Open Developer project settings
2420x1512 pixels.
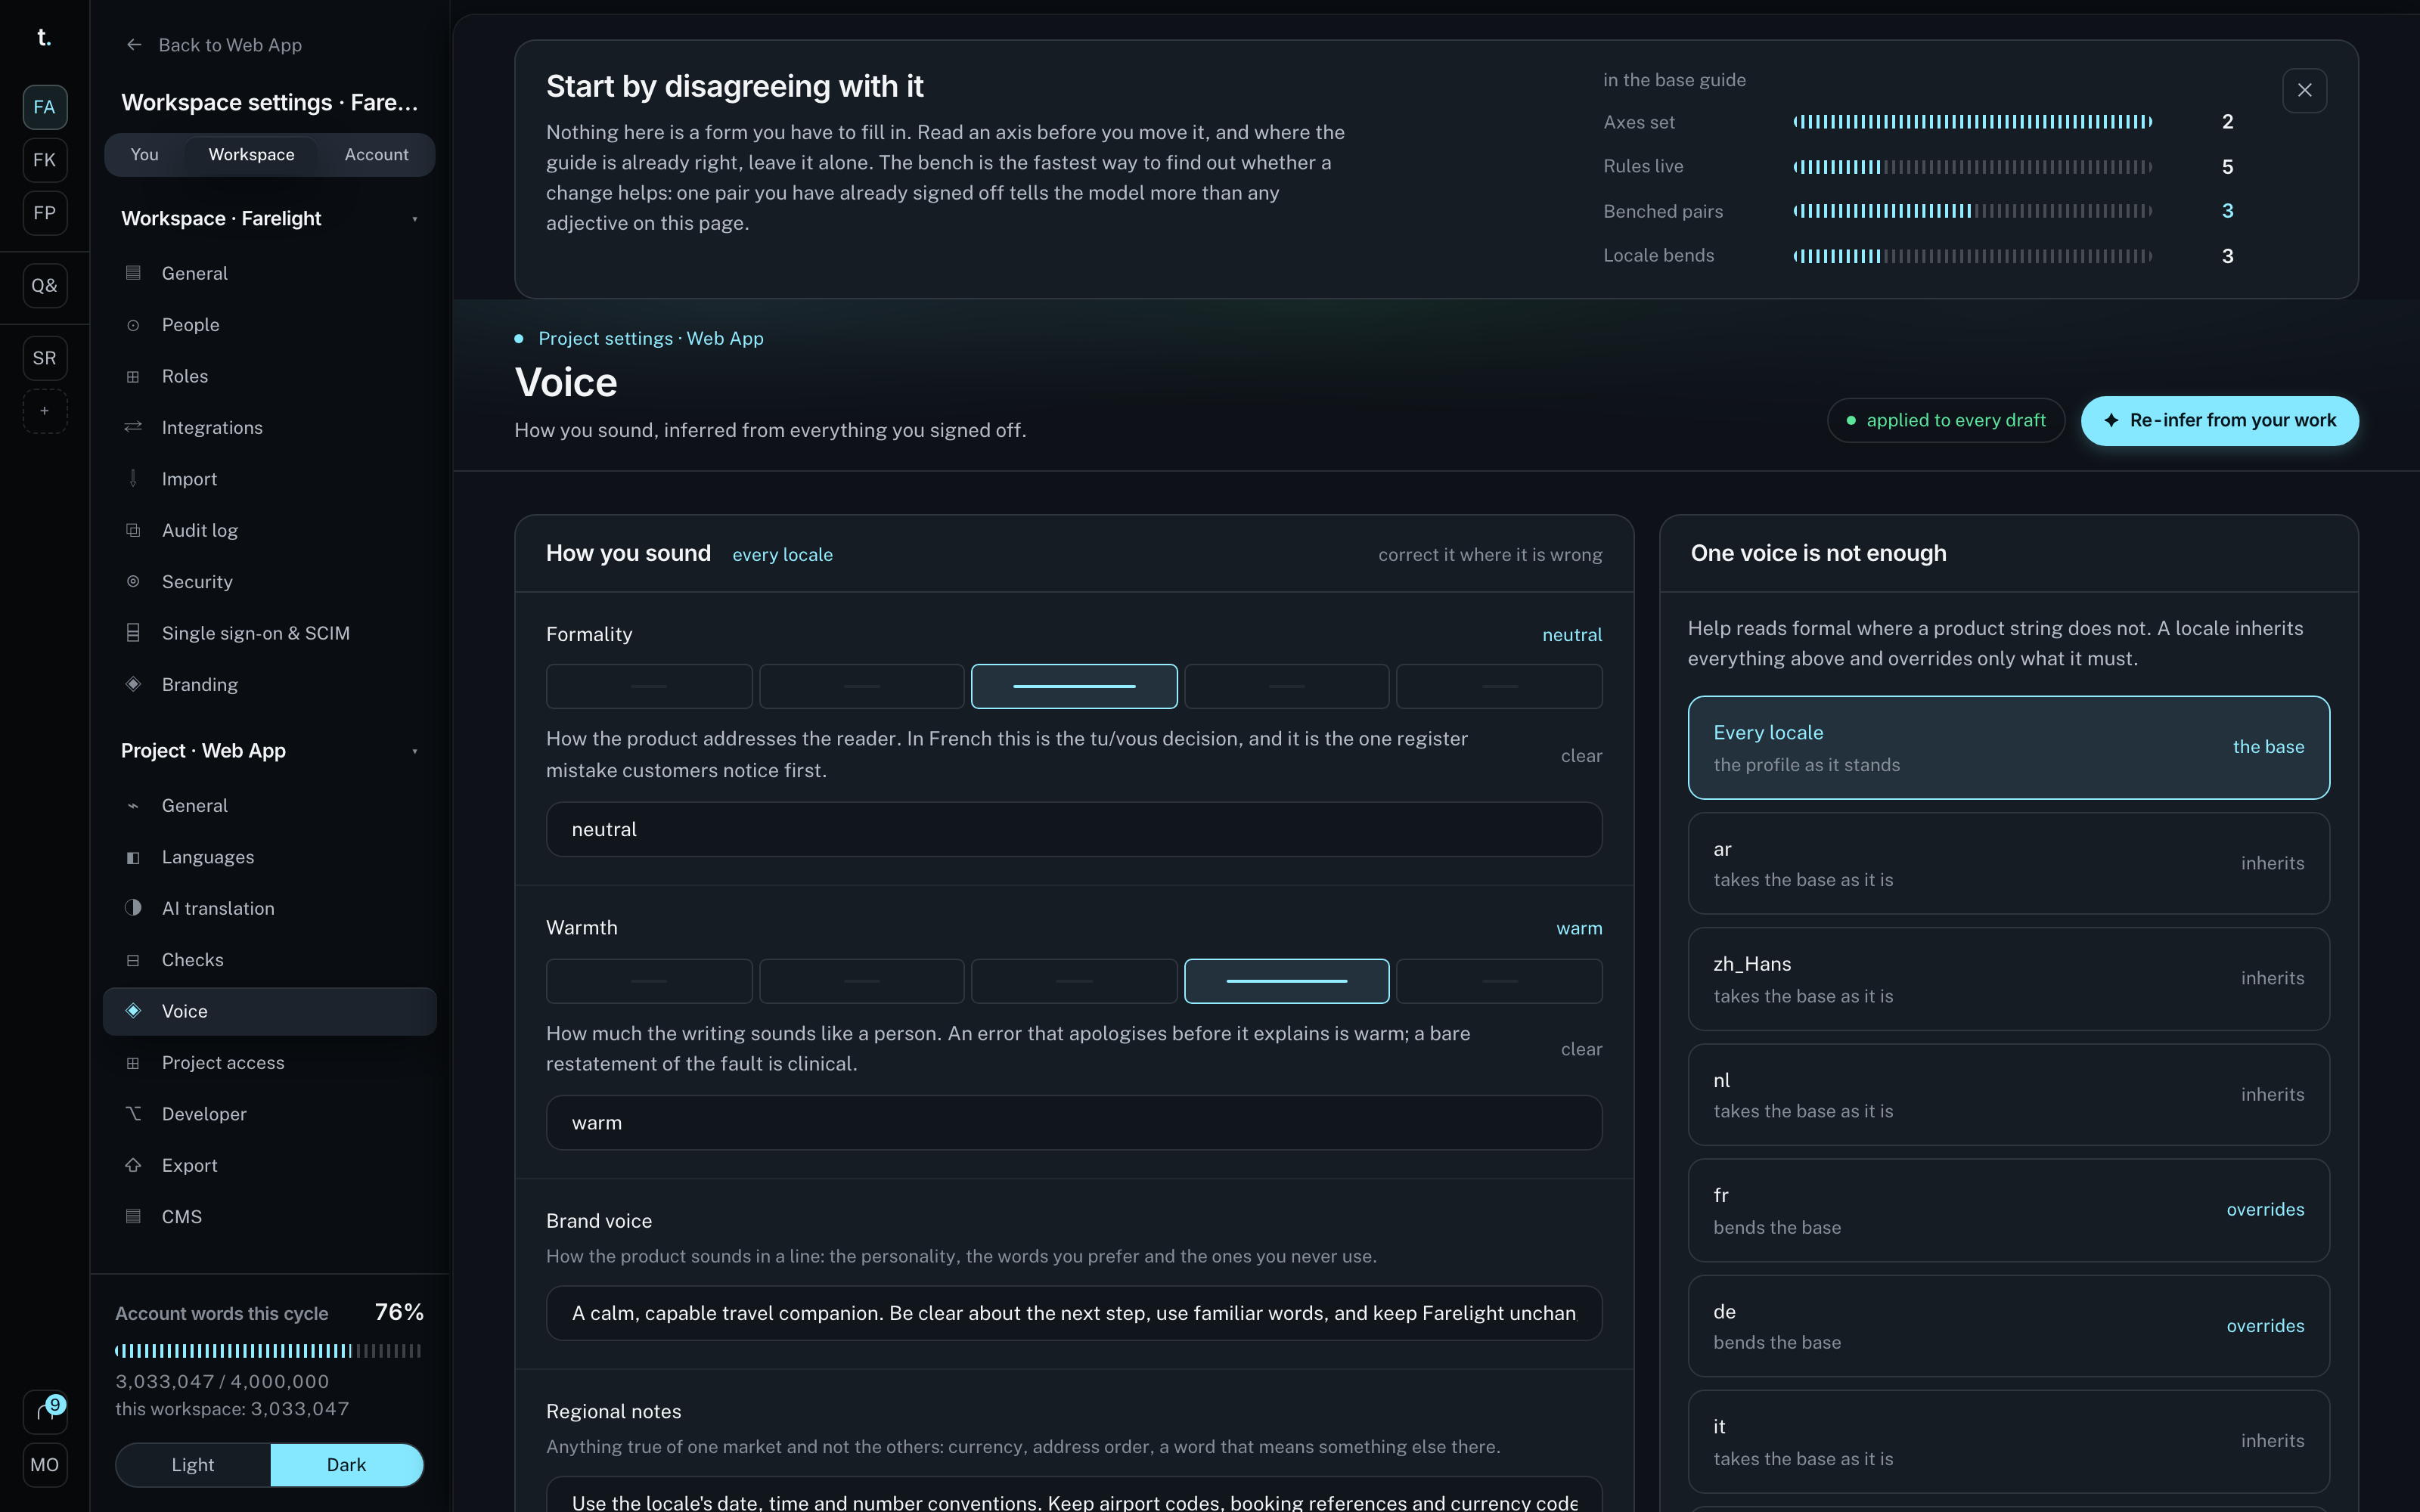click(269, 1114)
